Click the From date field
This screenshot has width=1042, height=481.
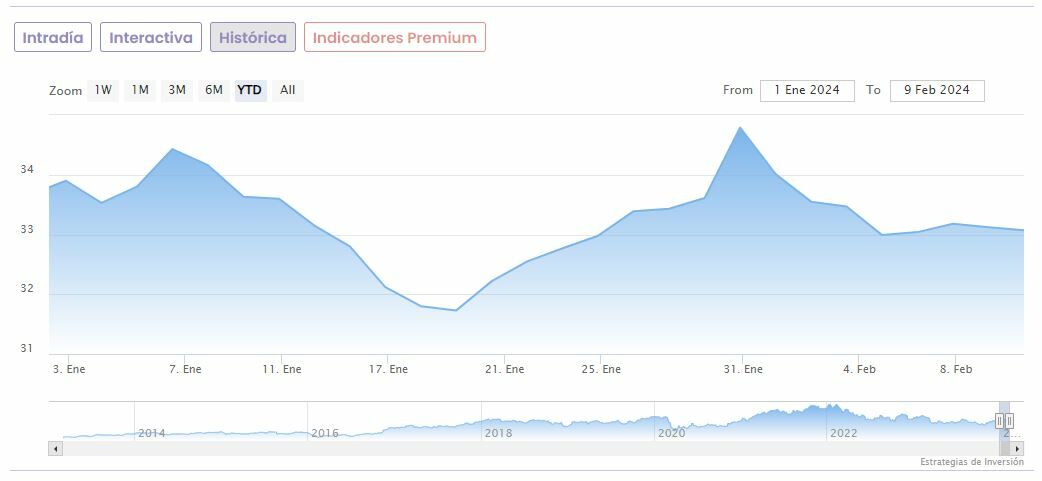807,90
